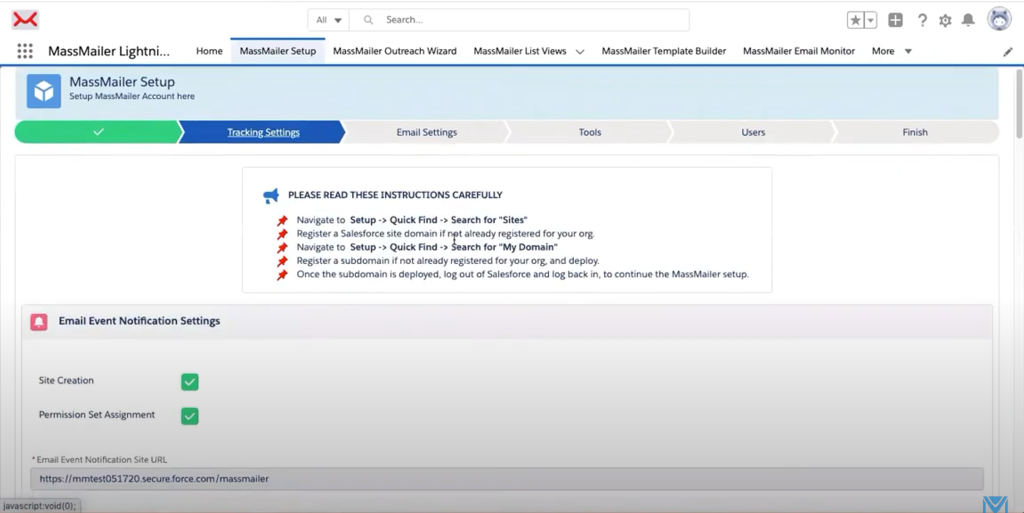The width and height of the screenshot is (1024, 513).
Task: Click the pencil edit navigation icon
Action: click(x=1008, y=52)
